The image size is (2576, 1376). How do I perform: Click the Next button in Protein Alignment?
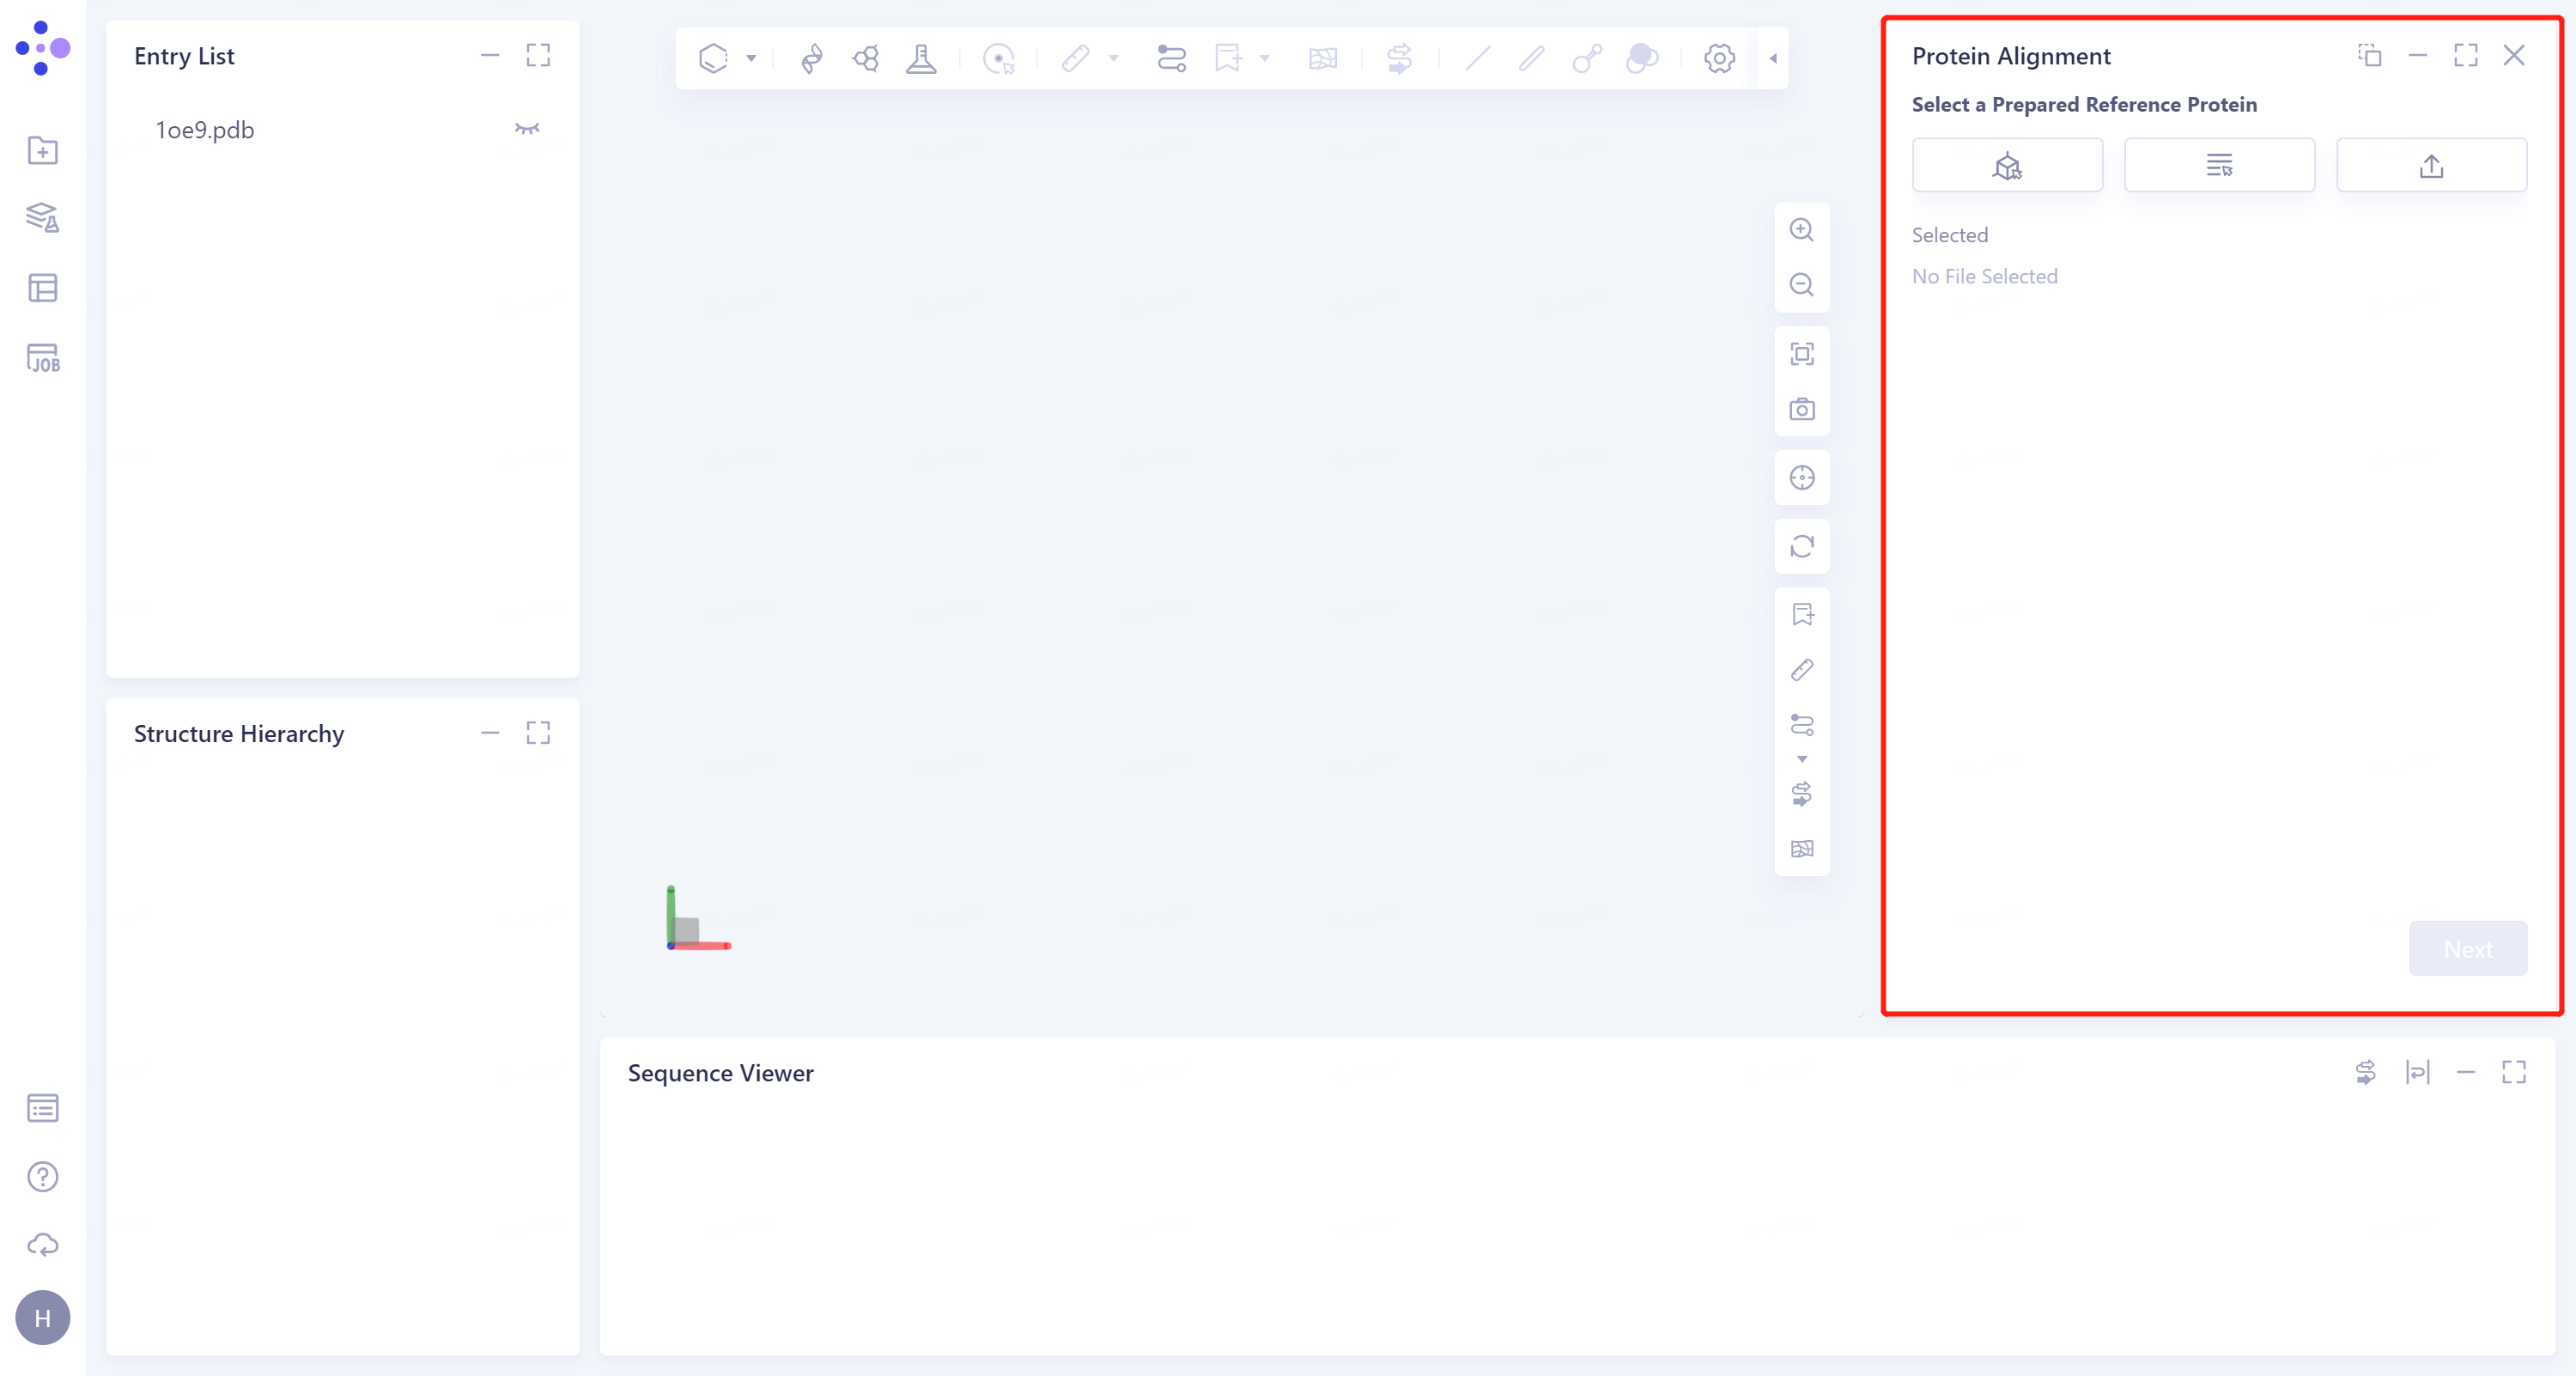point(2468,948)
